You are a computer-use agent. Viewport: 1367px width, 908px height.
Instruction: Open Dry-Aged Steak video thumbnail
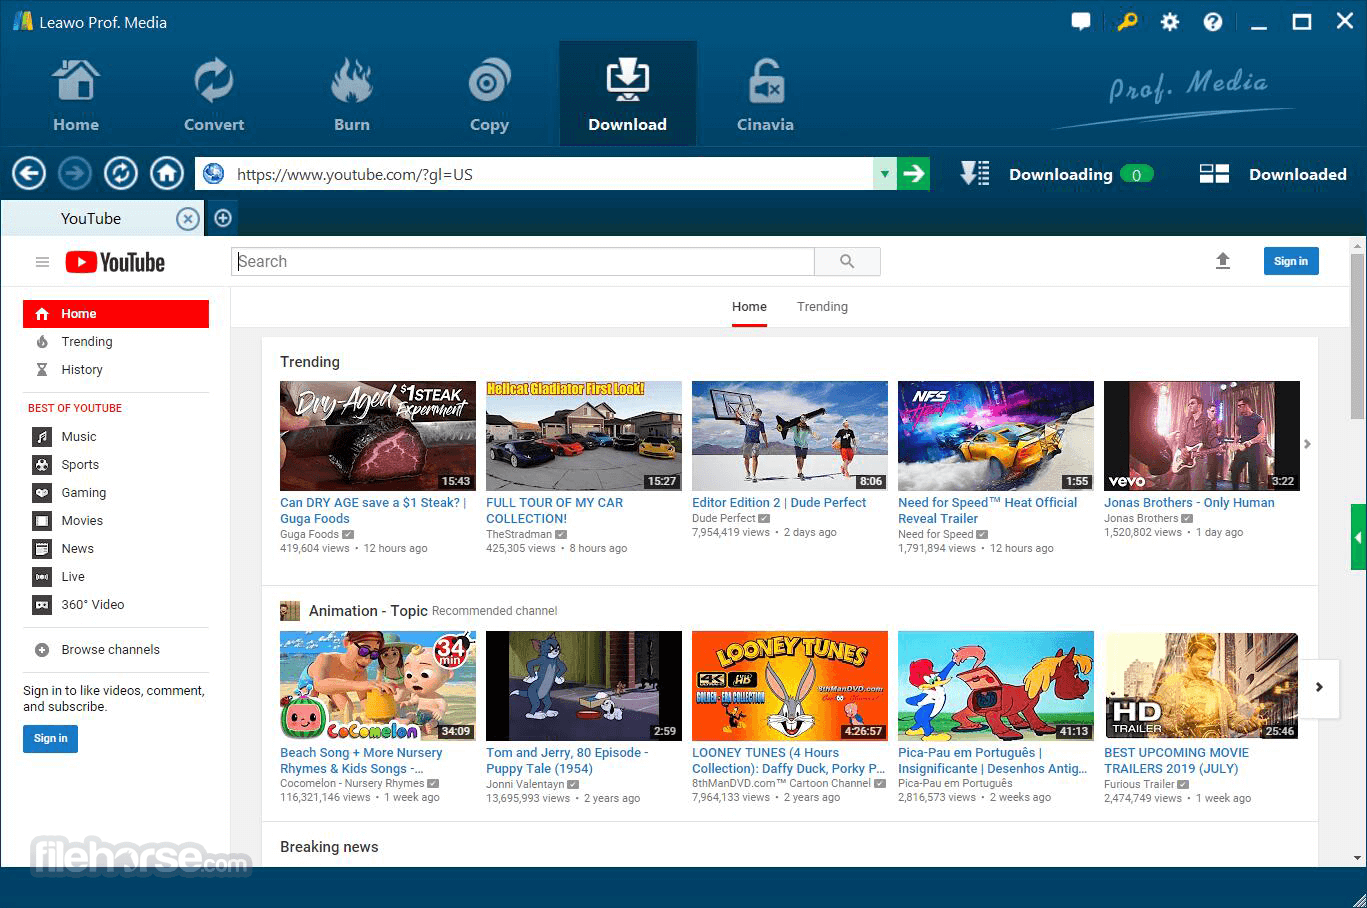point(377,436)
